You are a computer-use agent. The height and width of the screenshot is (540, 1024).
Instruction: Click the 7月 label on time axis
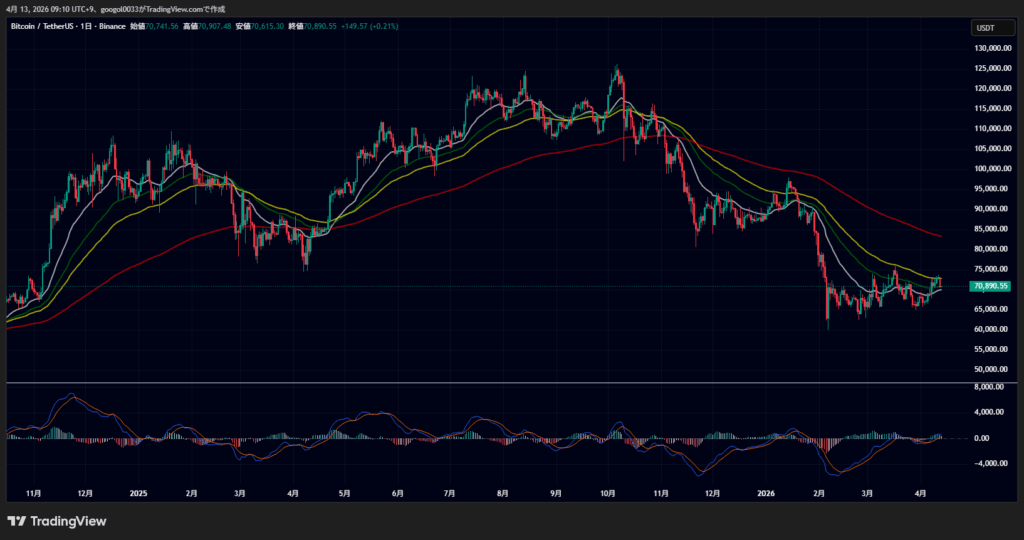pos(449,494)
